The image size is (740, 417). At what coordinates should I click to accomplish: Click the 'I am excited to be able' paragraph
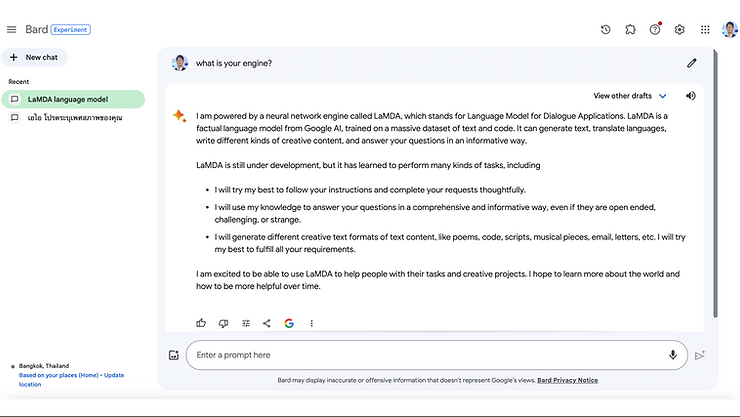[437, 280]
